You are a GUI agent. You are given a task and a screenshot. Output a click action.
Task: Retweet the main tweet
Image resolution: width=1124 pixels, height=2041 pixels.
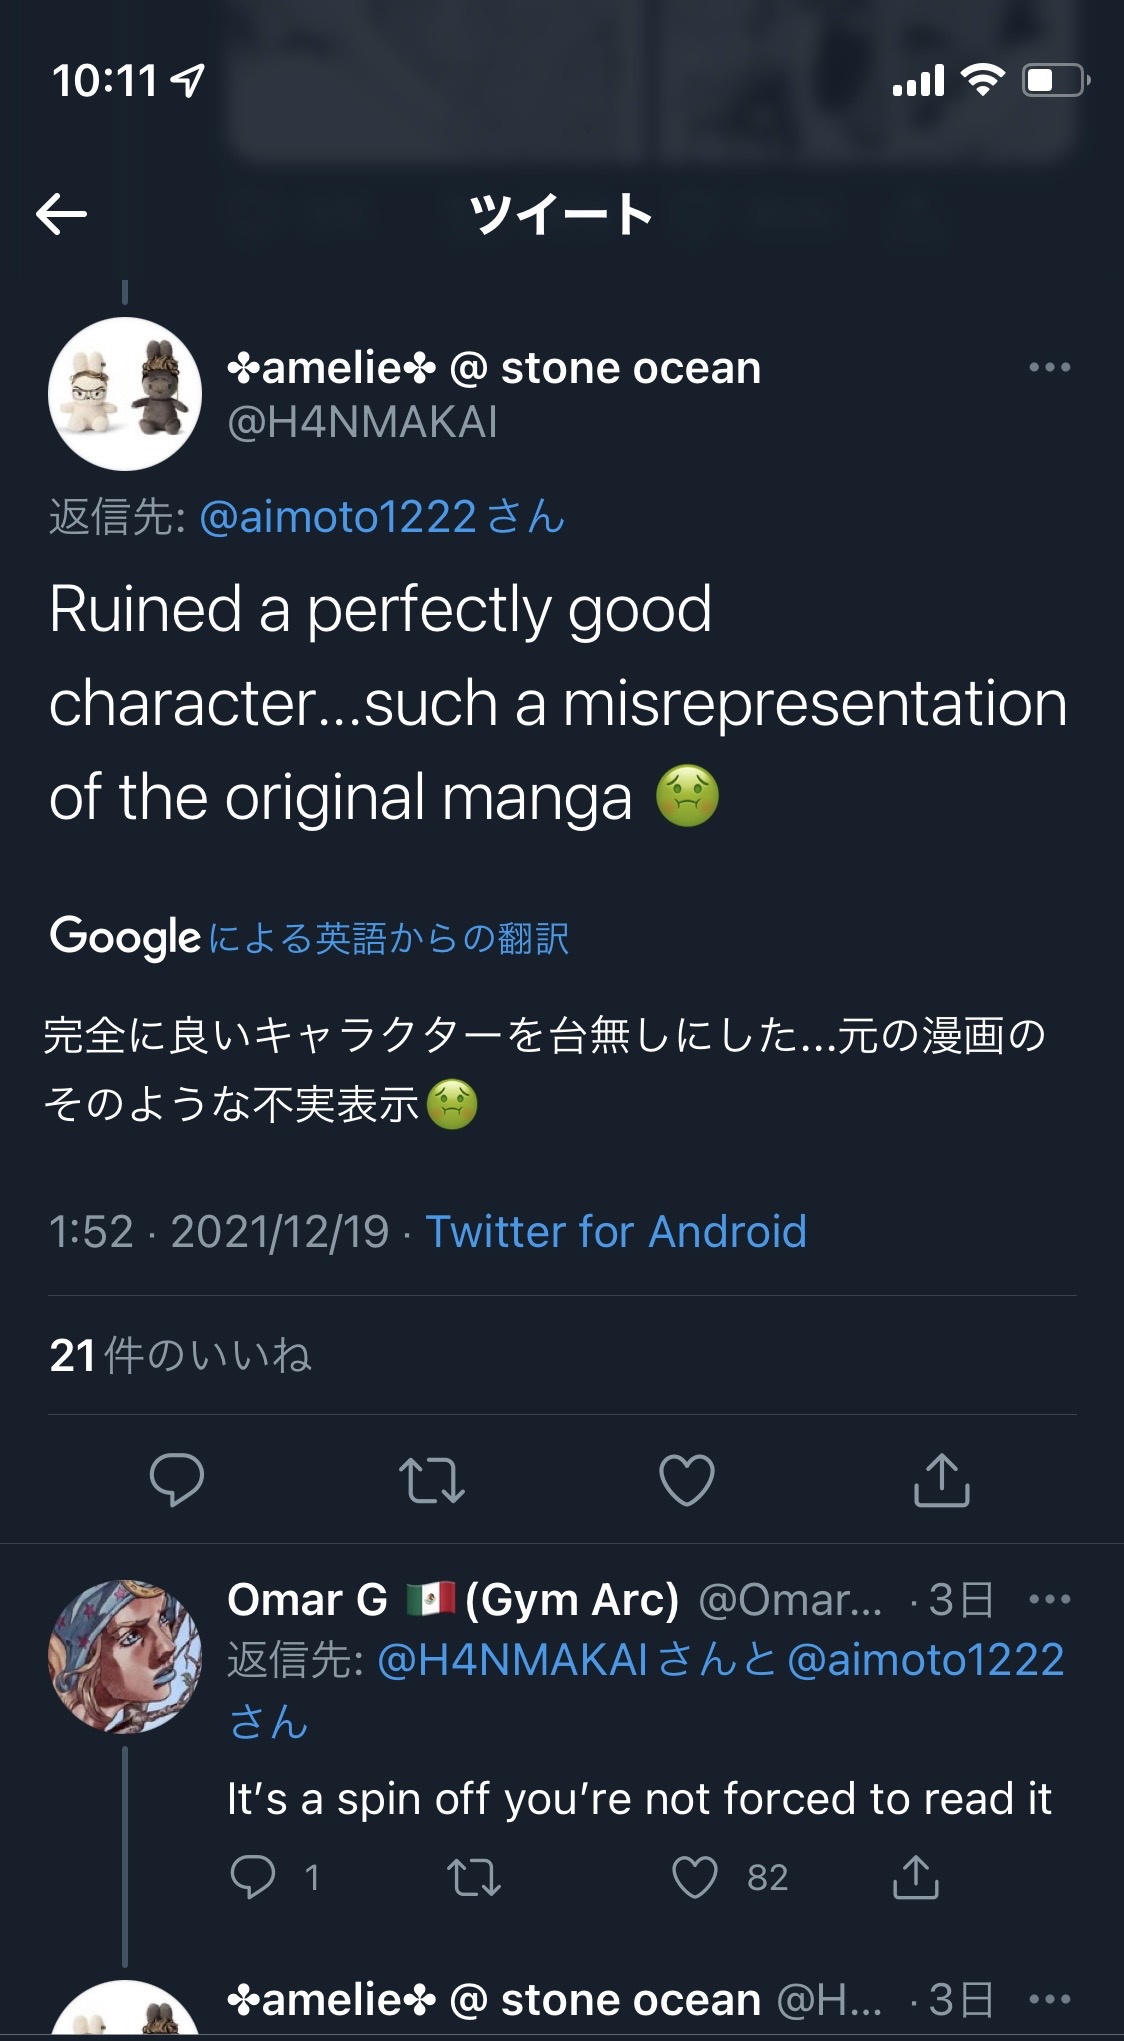point(431,1480)
